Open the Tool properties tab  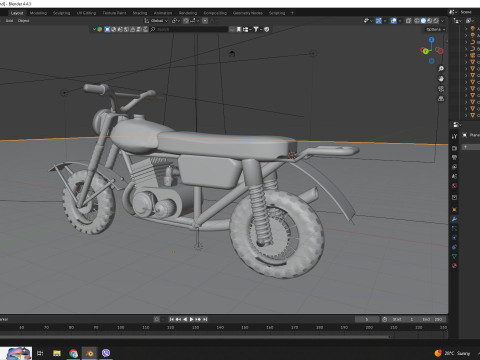point(454,136)
